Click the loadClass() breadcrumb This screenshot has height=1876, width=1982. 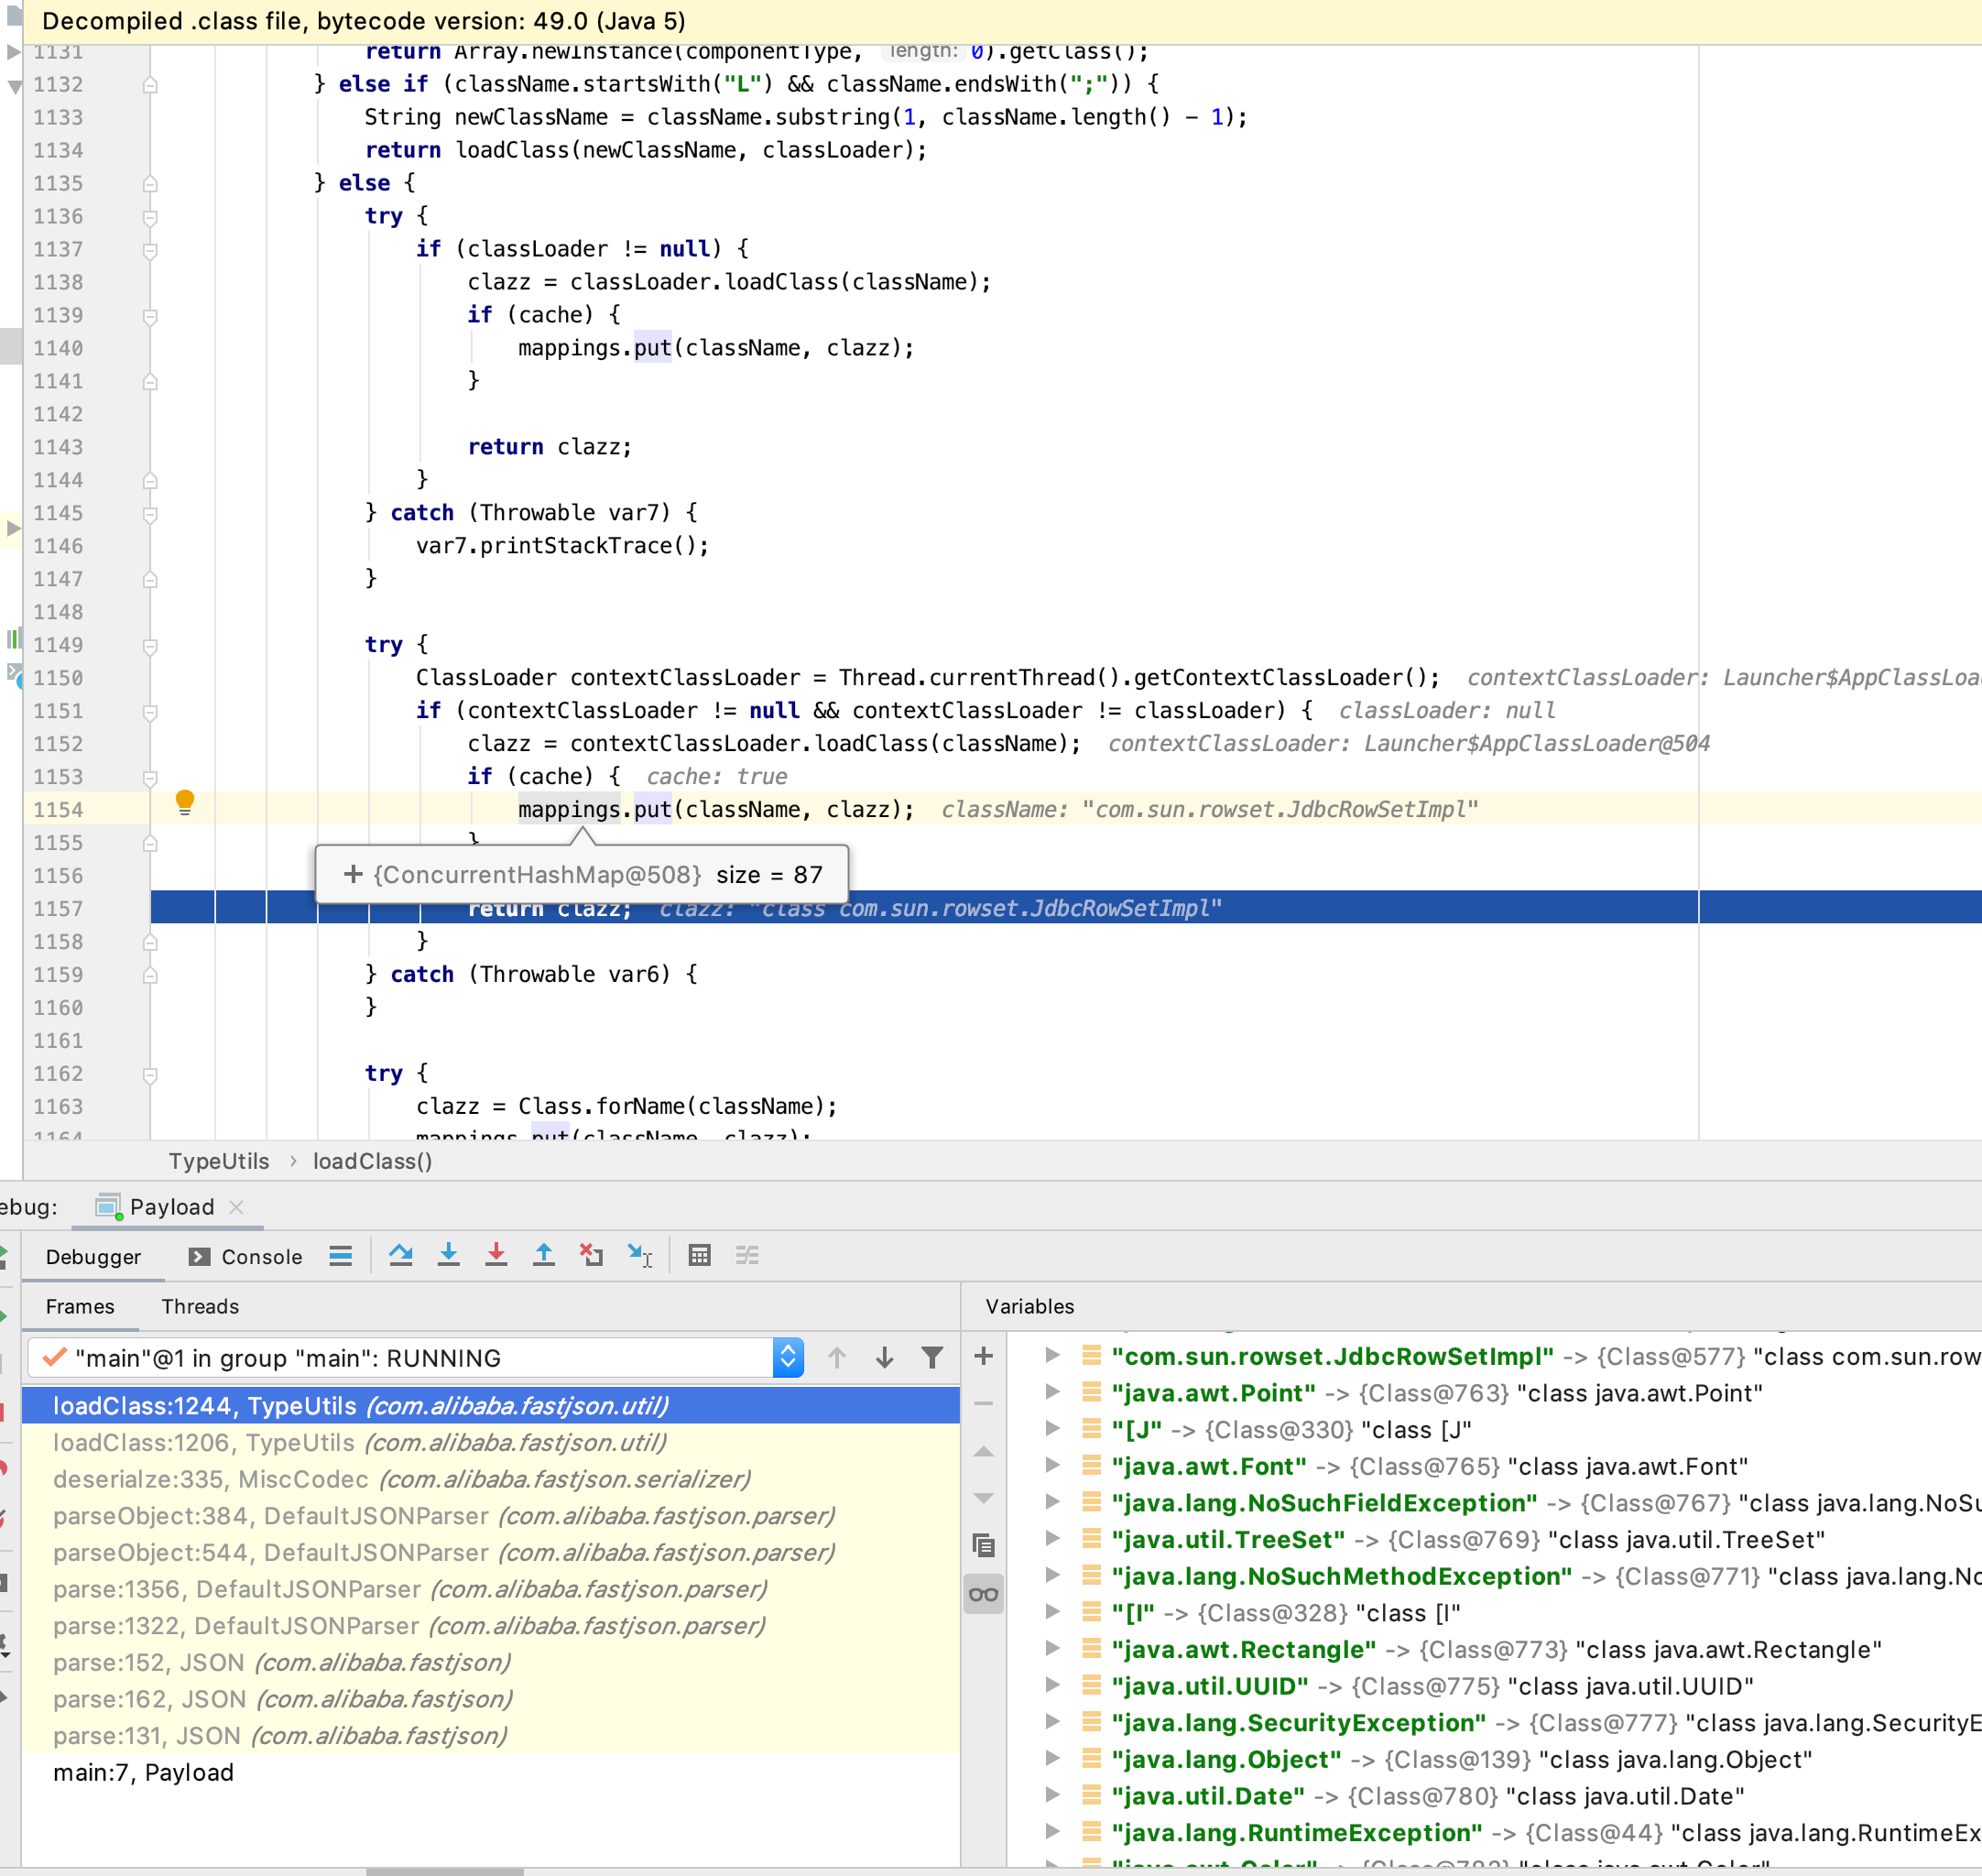(x=372, y=1161)
